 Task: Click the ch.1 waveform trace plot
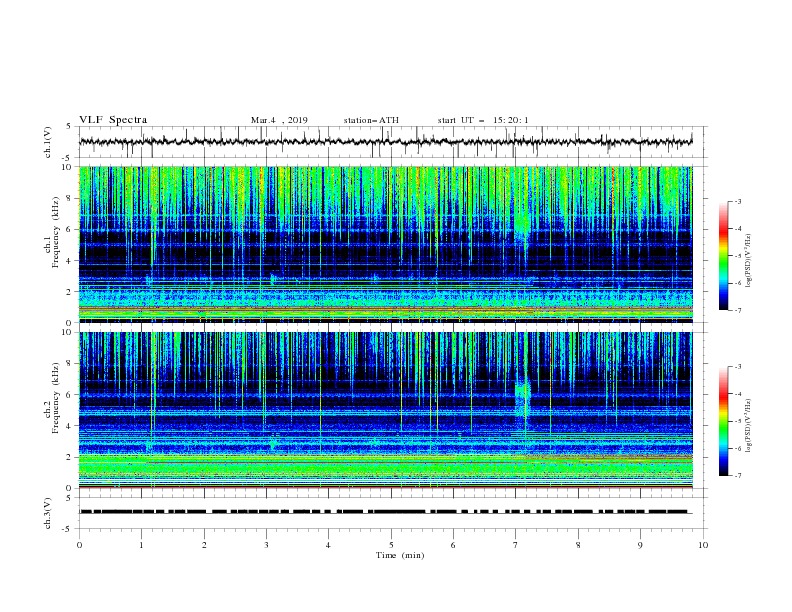[386, 142]
